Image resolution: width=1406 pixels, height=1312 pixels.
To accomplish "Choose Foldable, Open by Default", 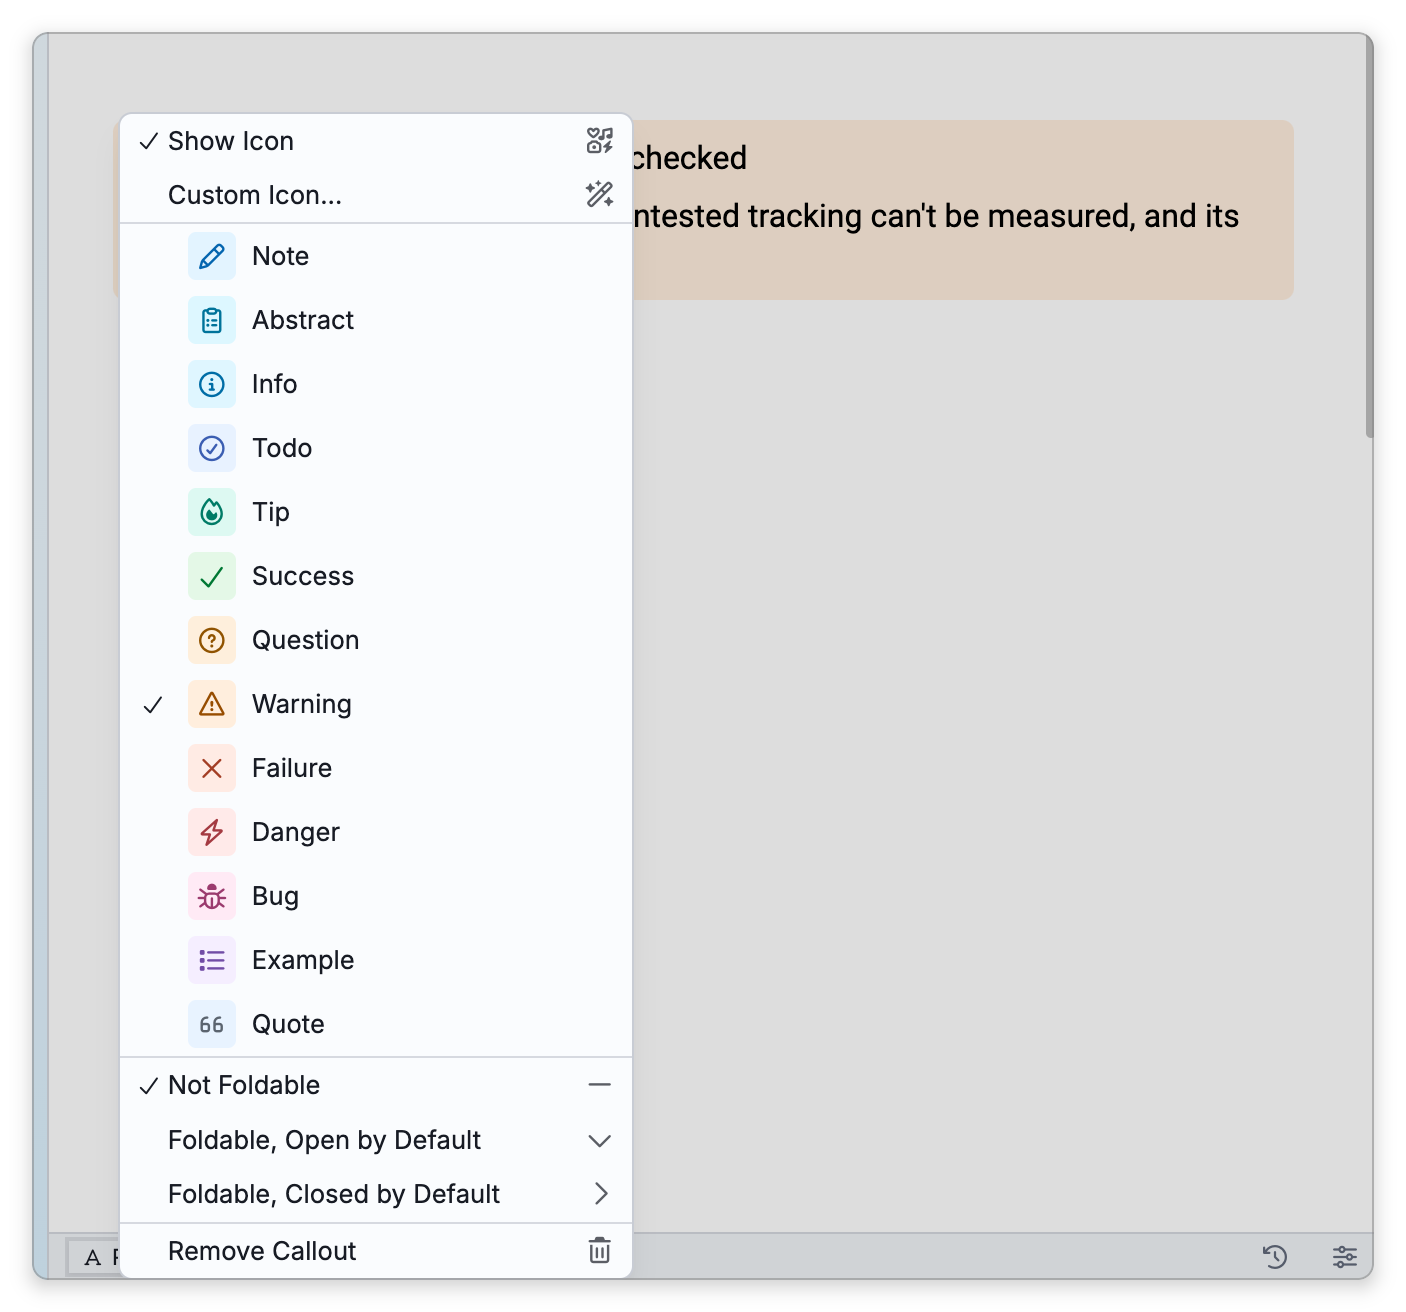I will [x=376, y=1140].
